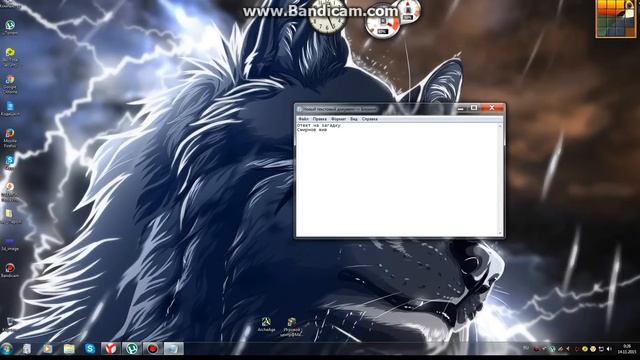Maximize the Notepad window

(474, 108)
